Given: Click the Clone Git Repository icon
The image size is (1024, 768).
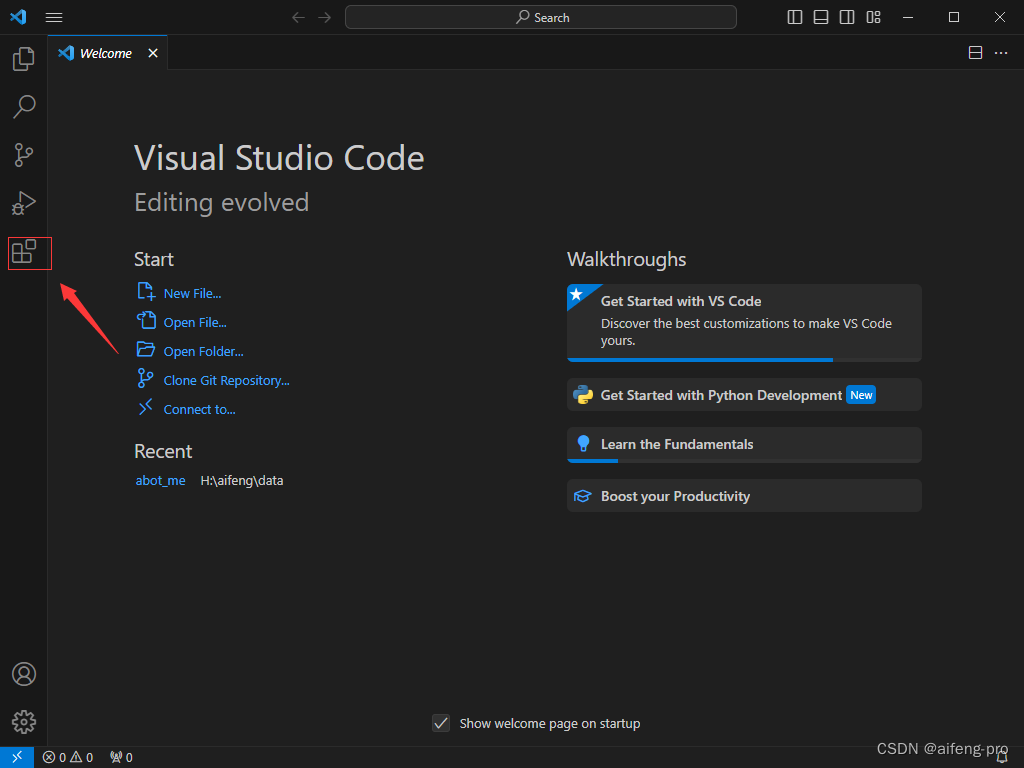Looking at the screenshot, I should pos(146,378).
